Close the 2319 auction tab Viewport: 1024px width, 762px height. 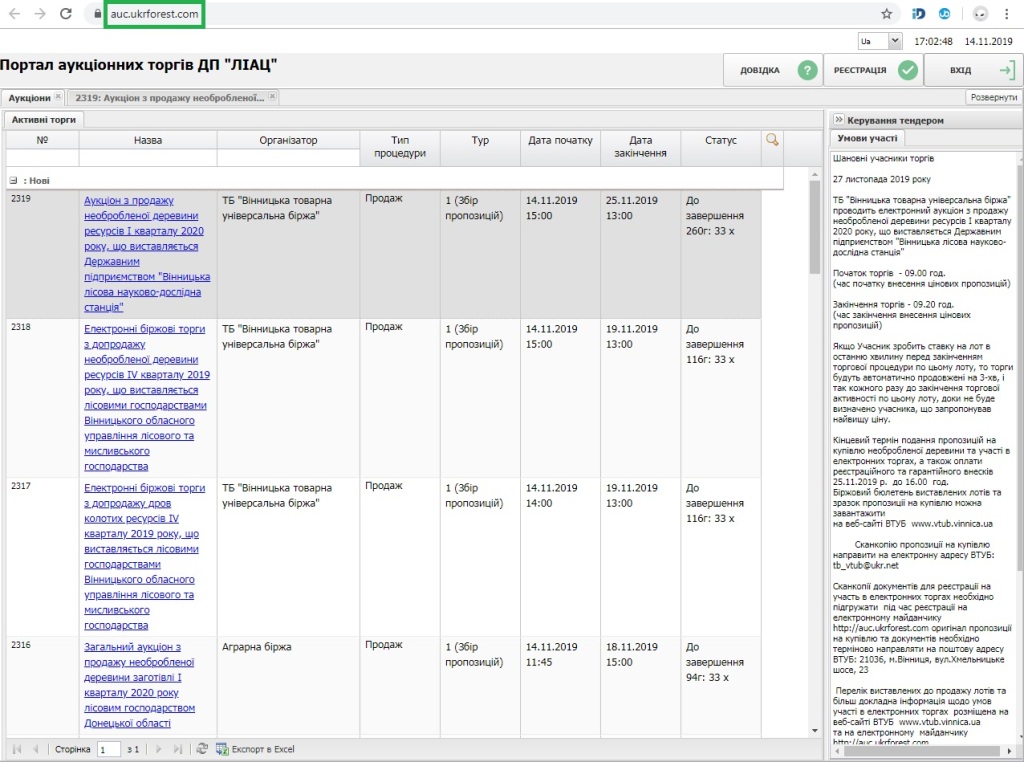tap(272, 97)
